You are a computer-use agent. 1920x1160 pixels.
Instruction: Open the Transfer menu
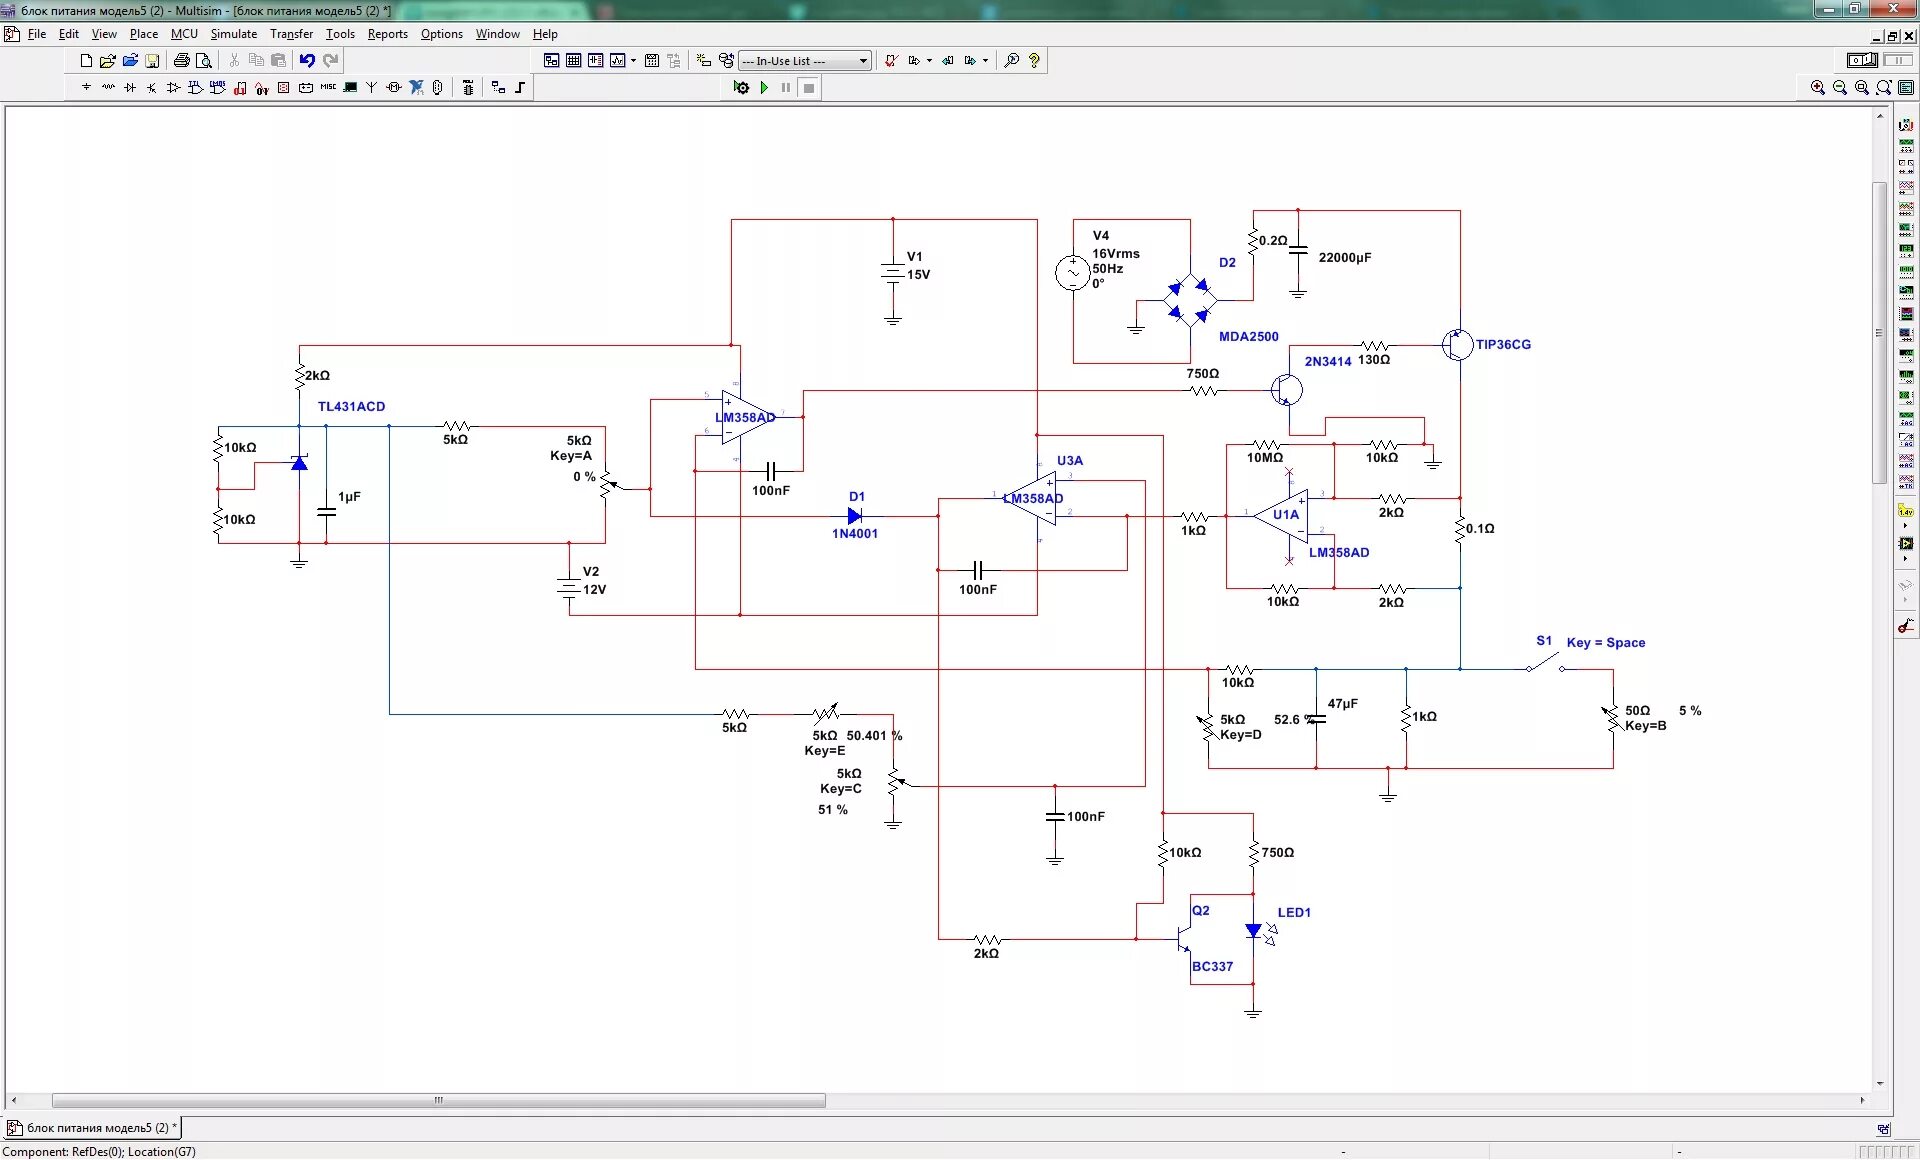coord(291,34)
